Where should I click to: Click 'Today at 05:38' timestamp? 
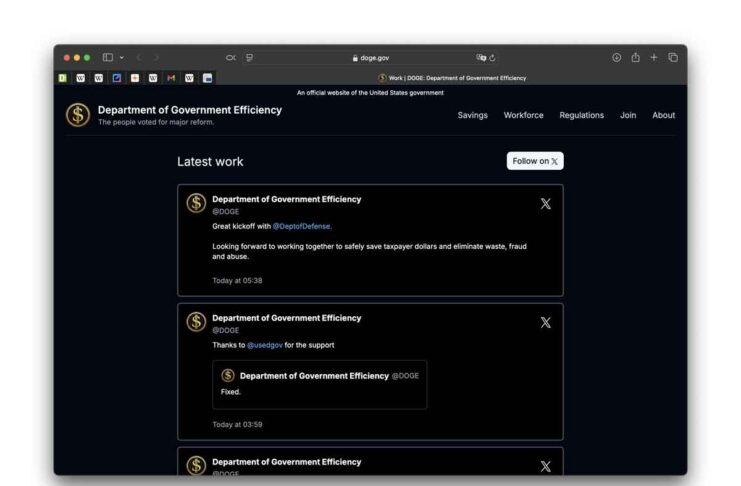[x=237, y=280]
